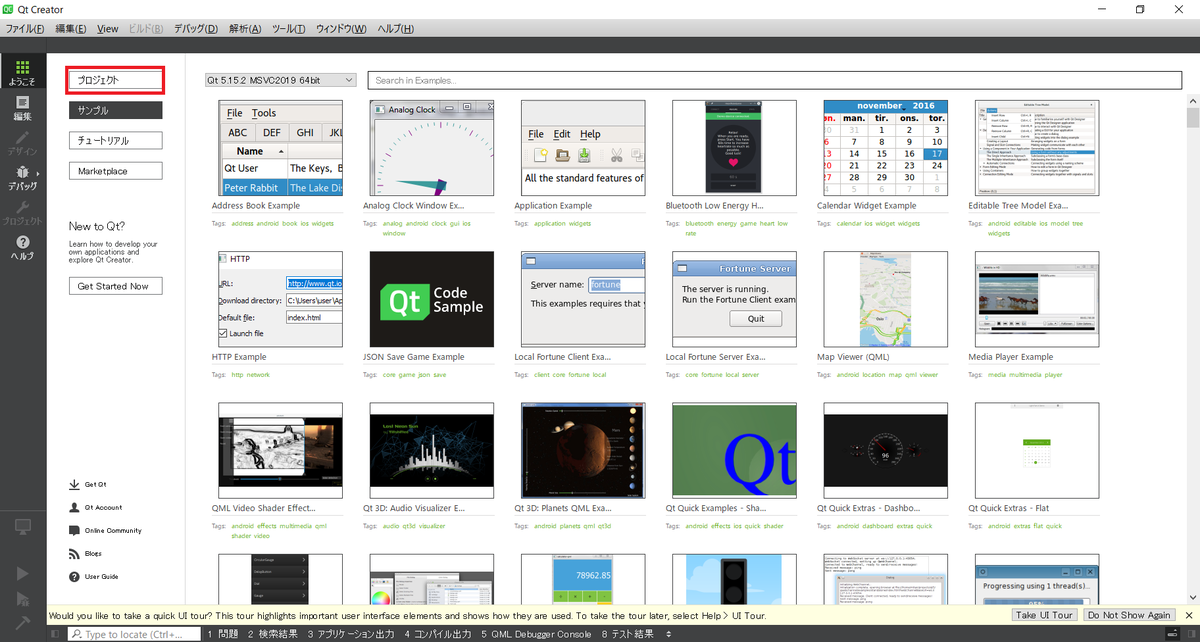Open the Editable Tree Model example thumbnail
Image resolution: width=1200 pixels, height=642 pixels.
pos(1037,147)
